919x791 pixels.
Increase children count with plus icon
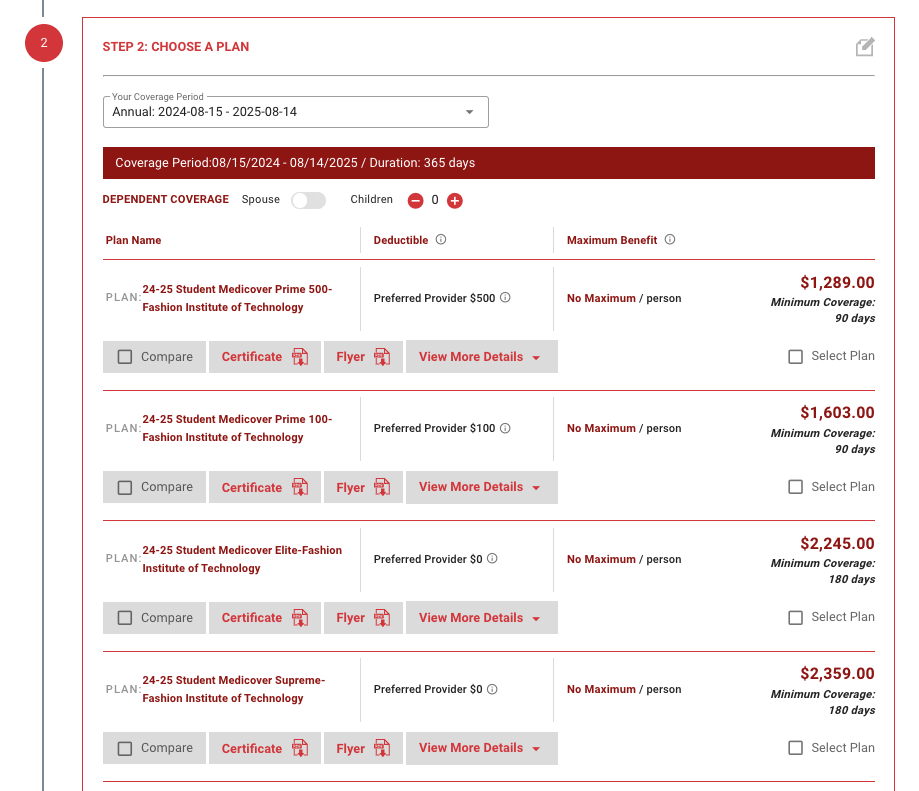(x=455, y=201)
